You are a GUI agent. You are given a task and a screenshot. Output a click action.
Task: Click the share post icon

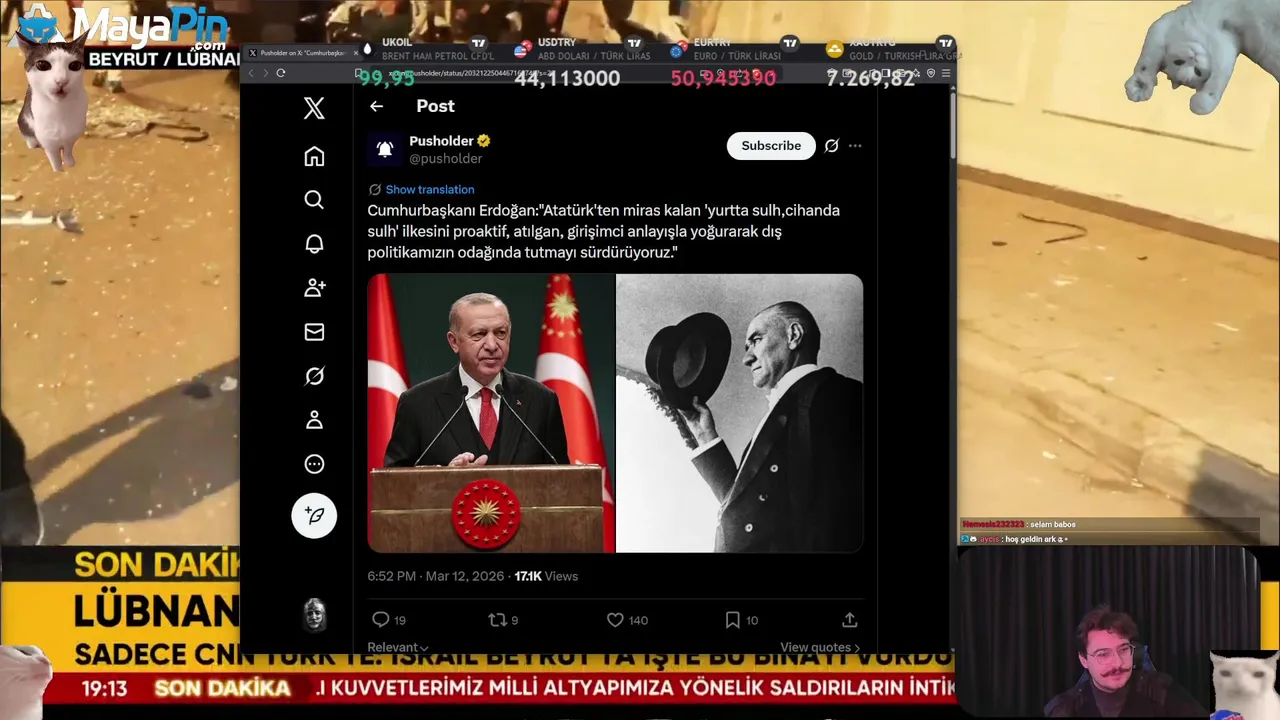click(x=850, y=620)
